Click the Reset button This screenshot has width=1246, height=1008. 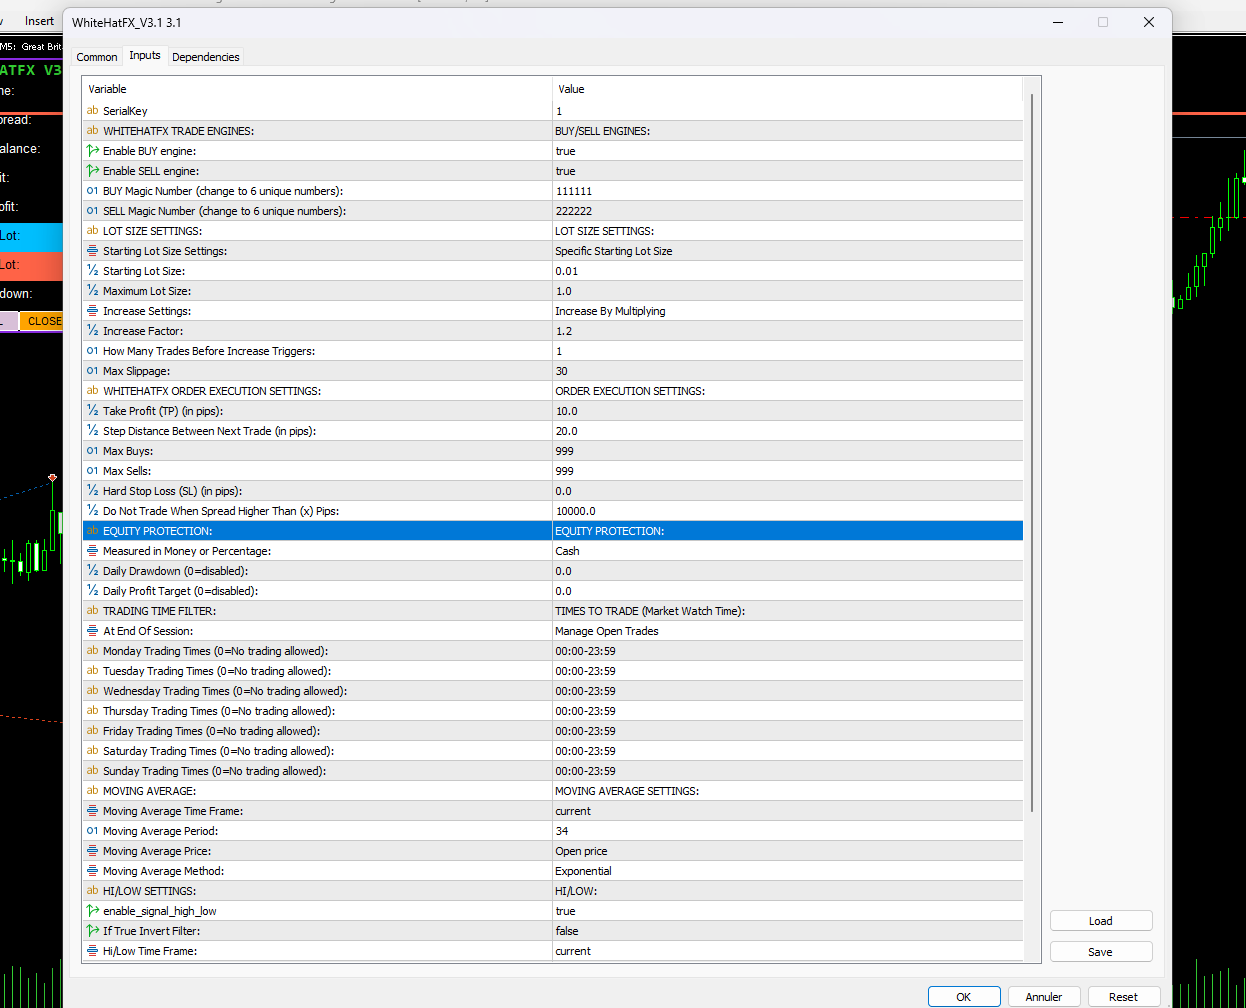click(1124, 997)
